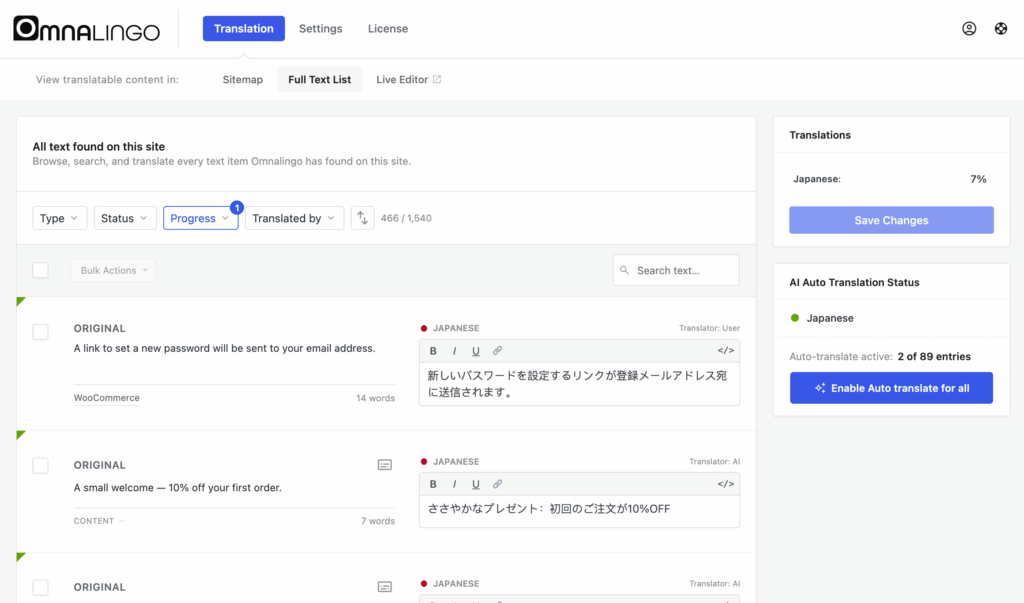Click the WooCommerce source label
The image size is (1024, 603).
click(106, 398)
